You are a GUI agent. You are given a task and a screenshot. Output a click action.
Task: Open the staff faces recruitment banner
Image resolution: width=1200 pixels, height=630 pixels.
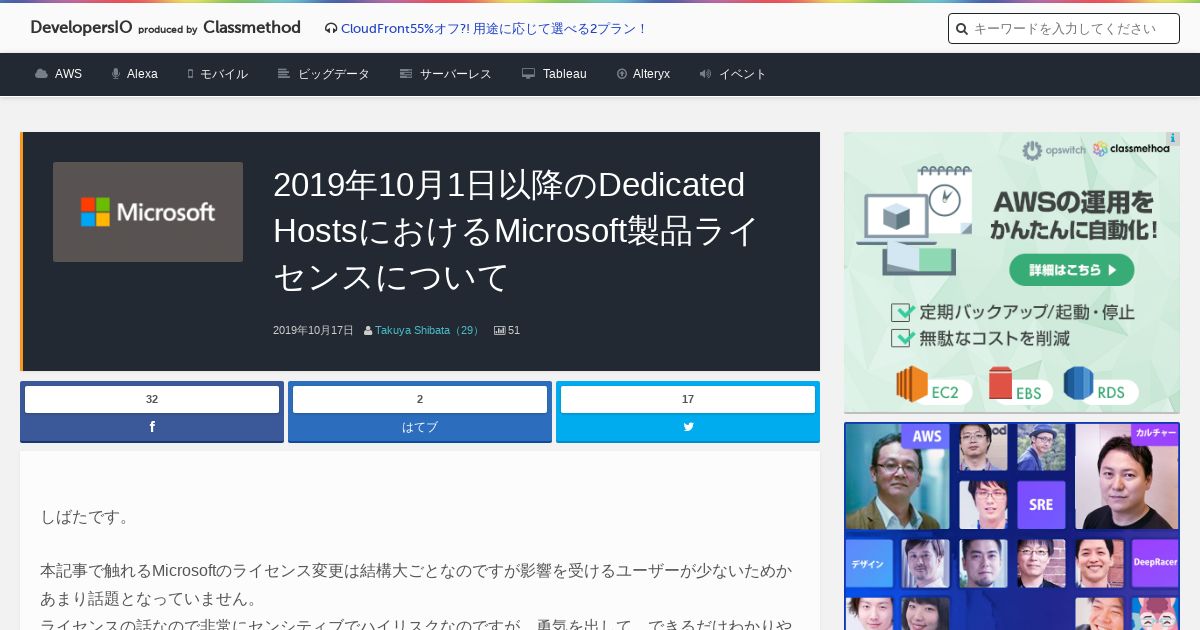[1012, 526]
